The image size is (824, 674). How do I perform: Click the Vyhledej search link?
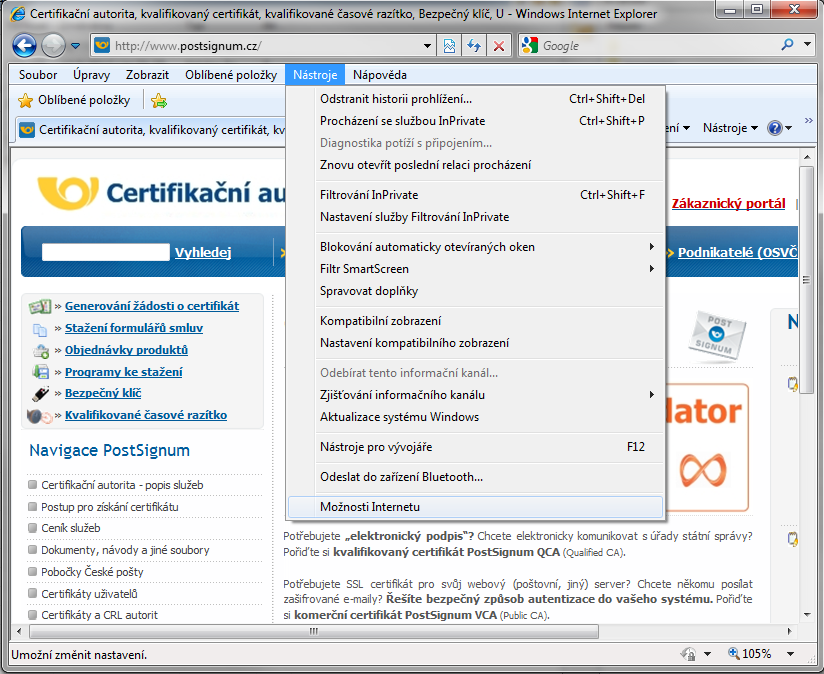pos(203,253)
